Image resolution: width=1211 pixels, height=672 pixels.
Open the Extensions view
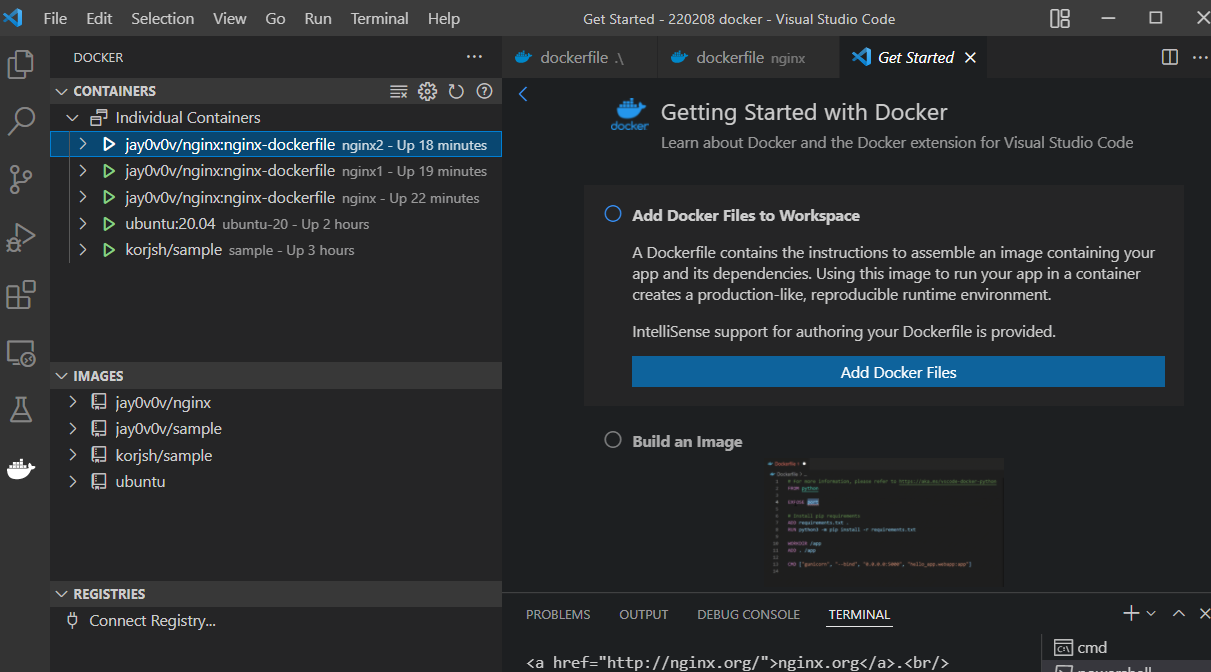[x=21, y=296]
